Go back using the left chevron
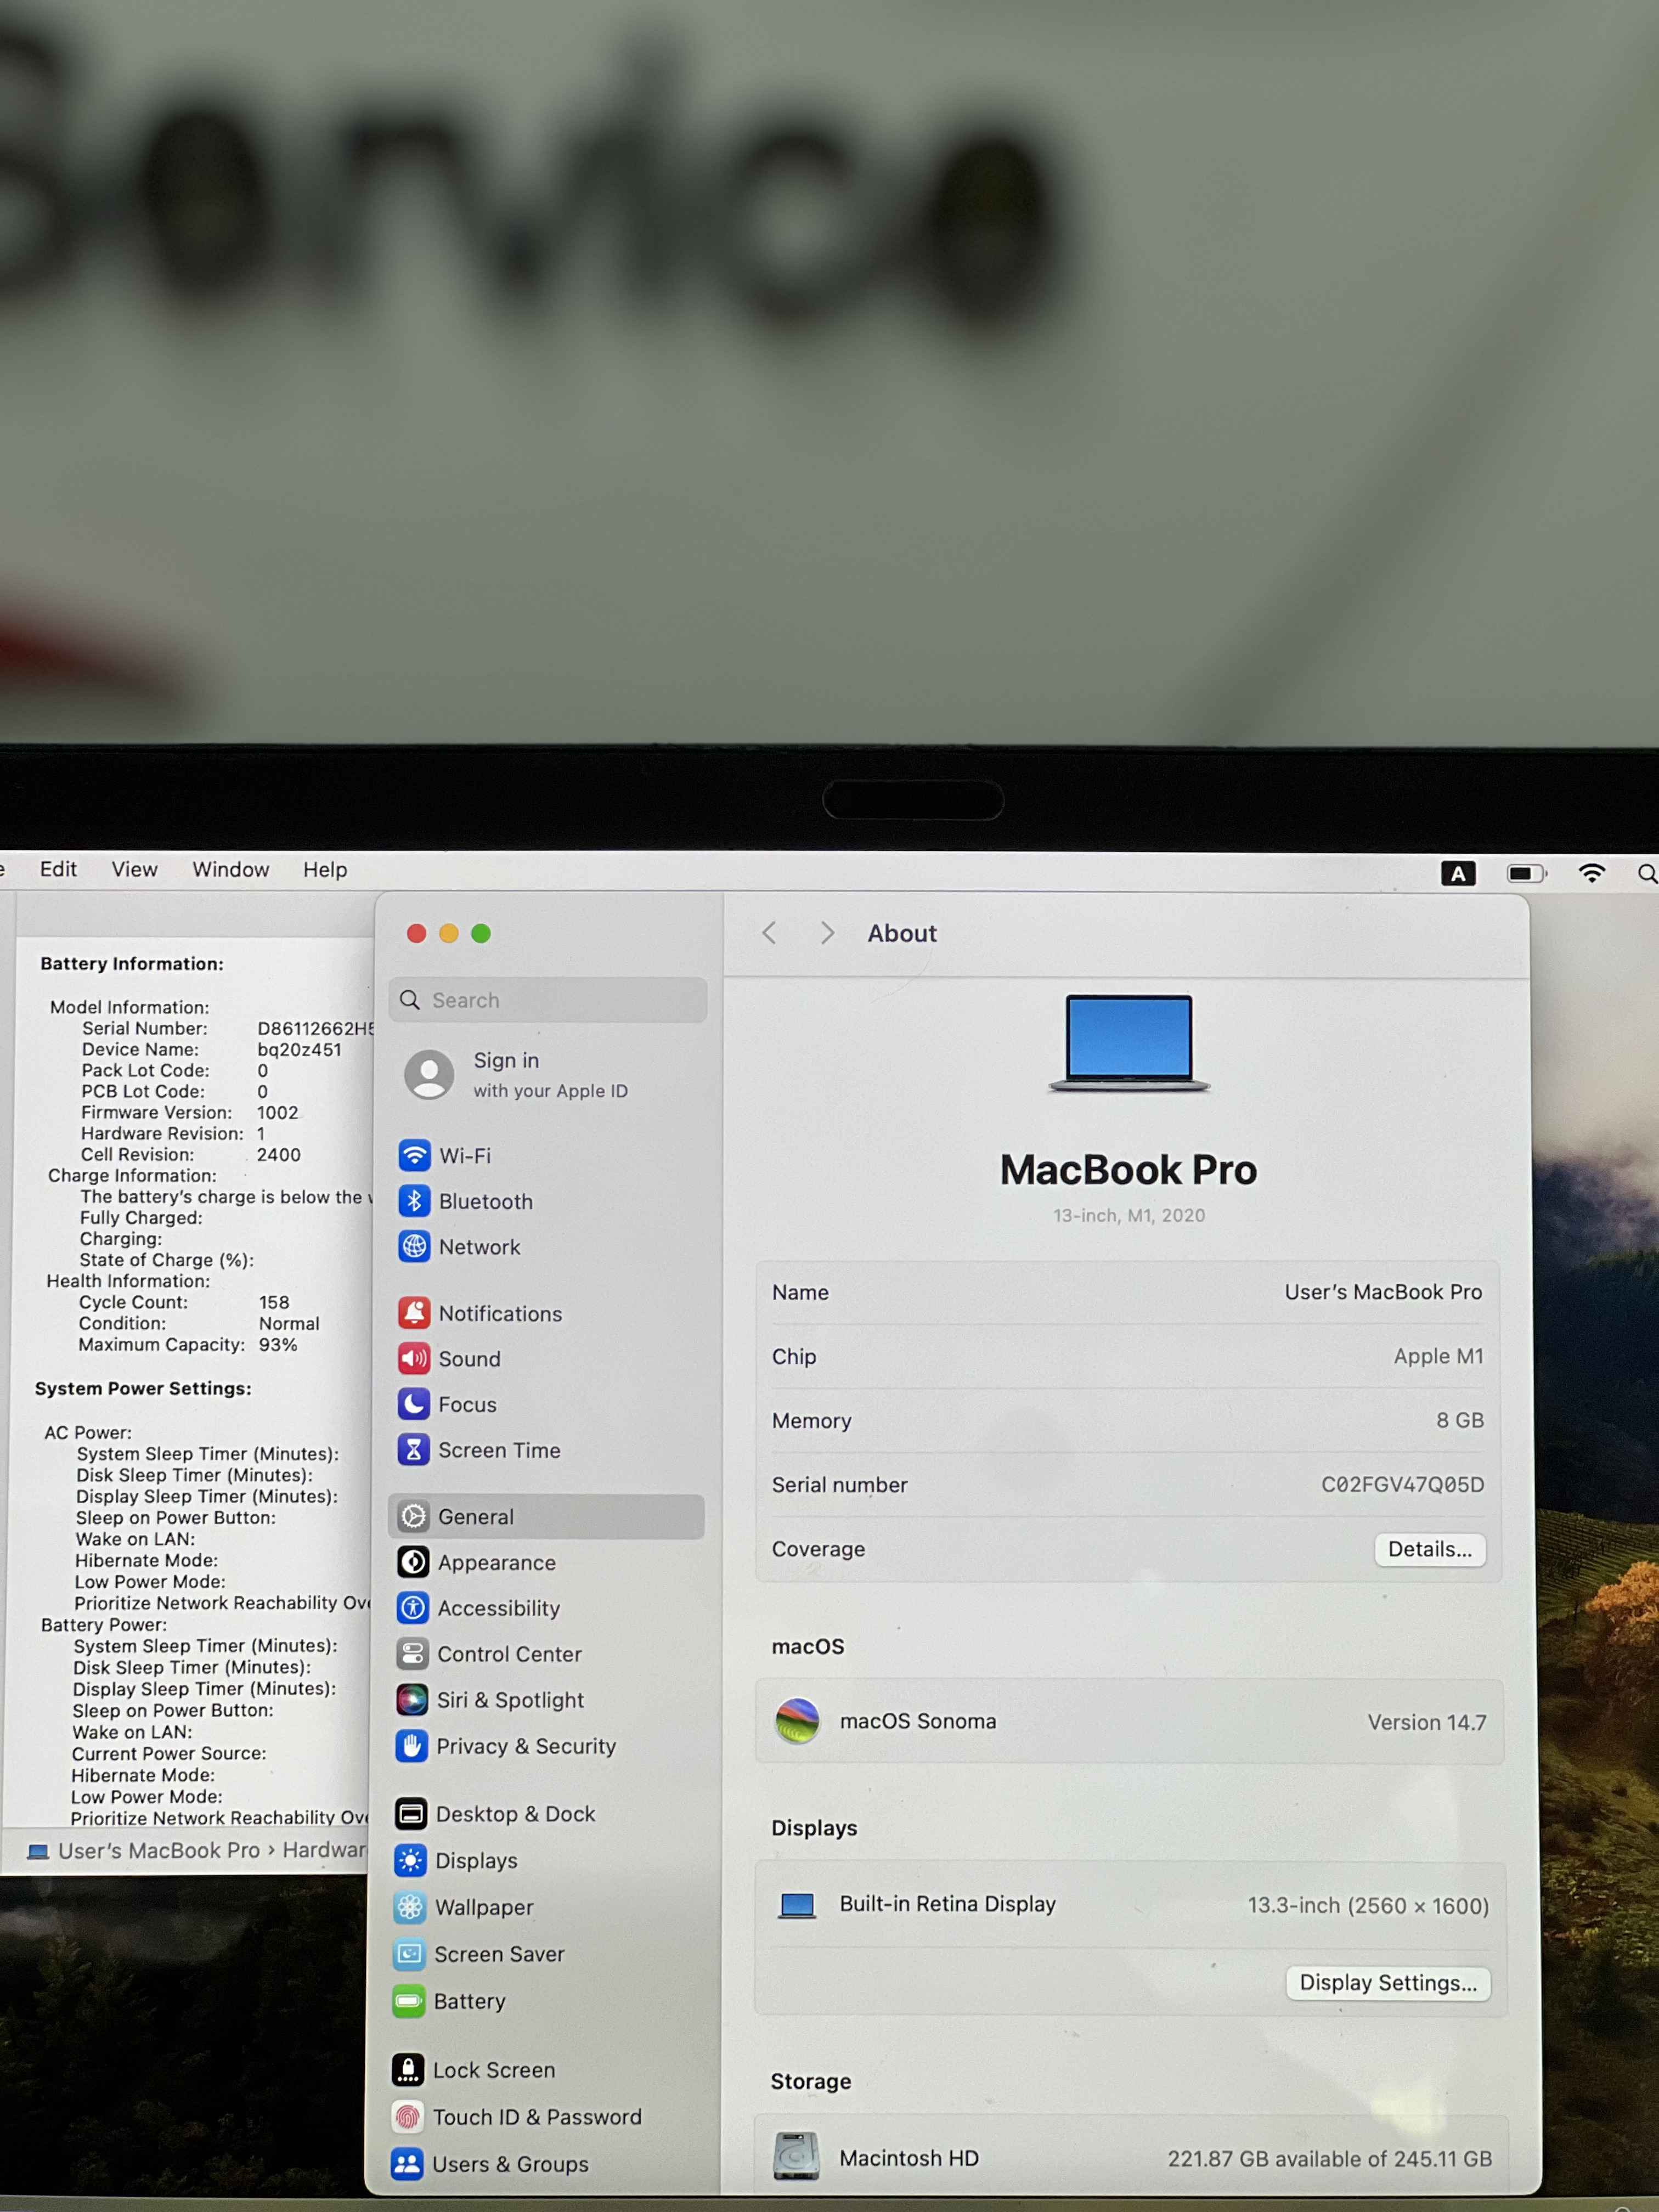 [769, 933]
